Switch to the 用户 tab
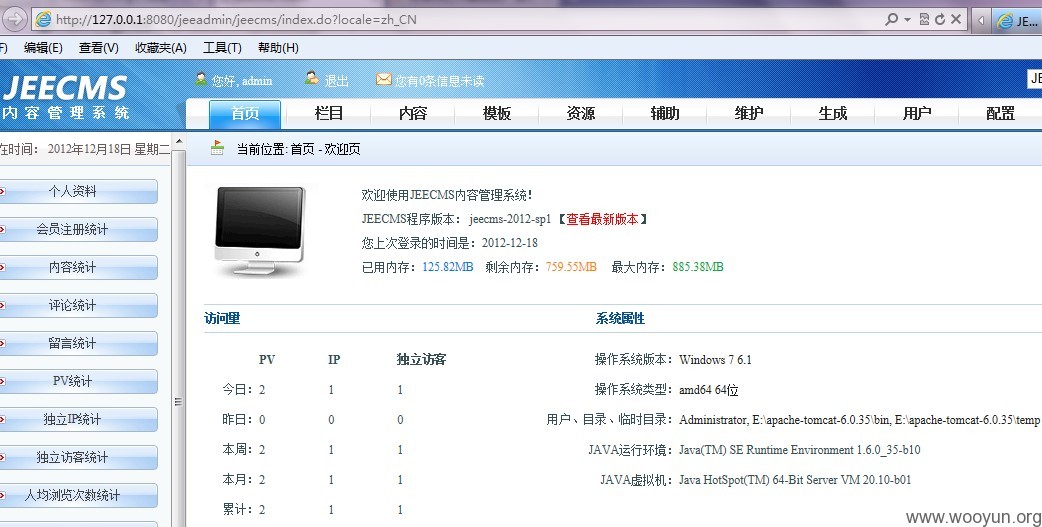This screenshot has width=1042, height=527. pos(917,114)
